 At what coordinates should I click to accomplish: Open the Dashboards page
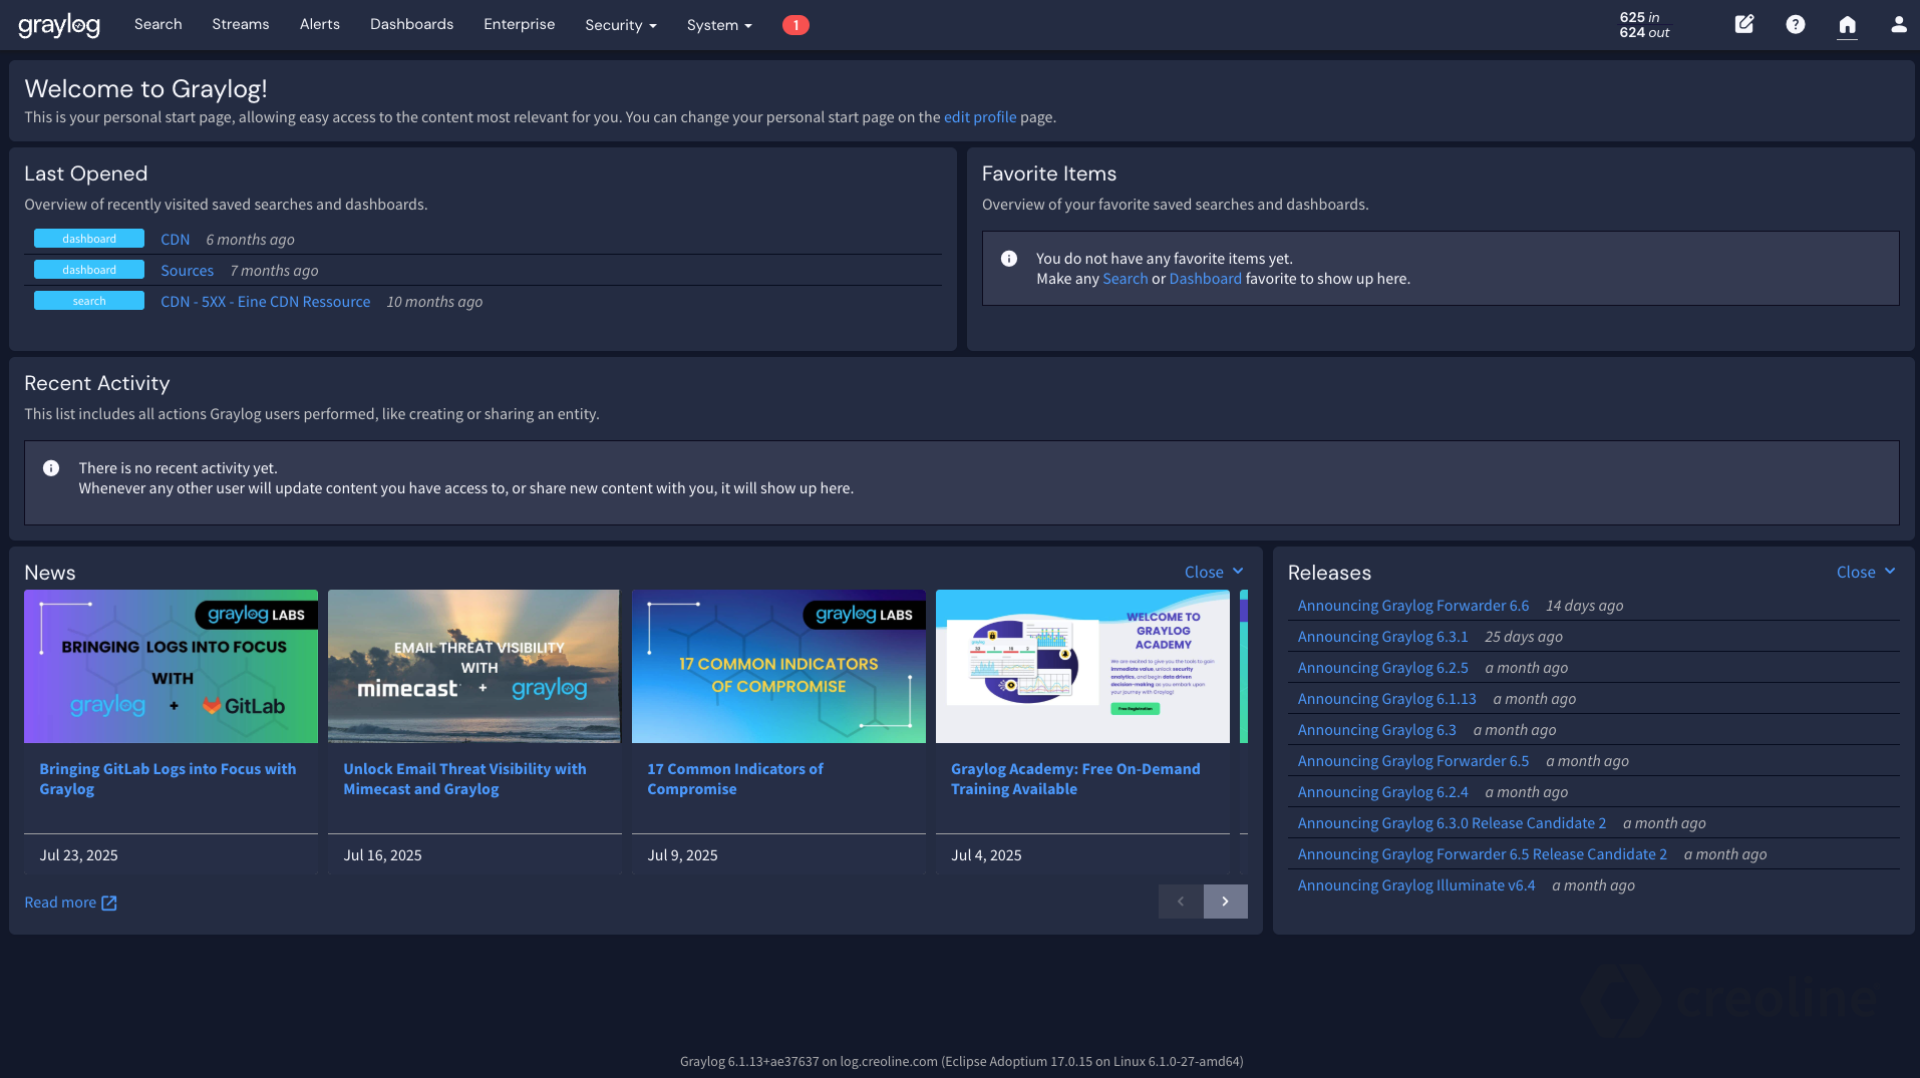pyautogui.click(x=411, y=24)
